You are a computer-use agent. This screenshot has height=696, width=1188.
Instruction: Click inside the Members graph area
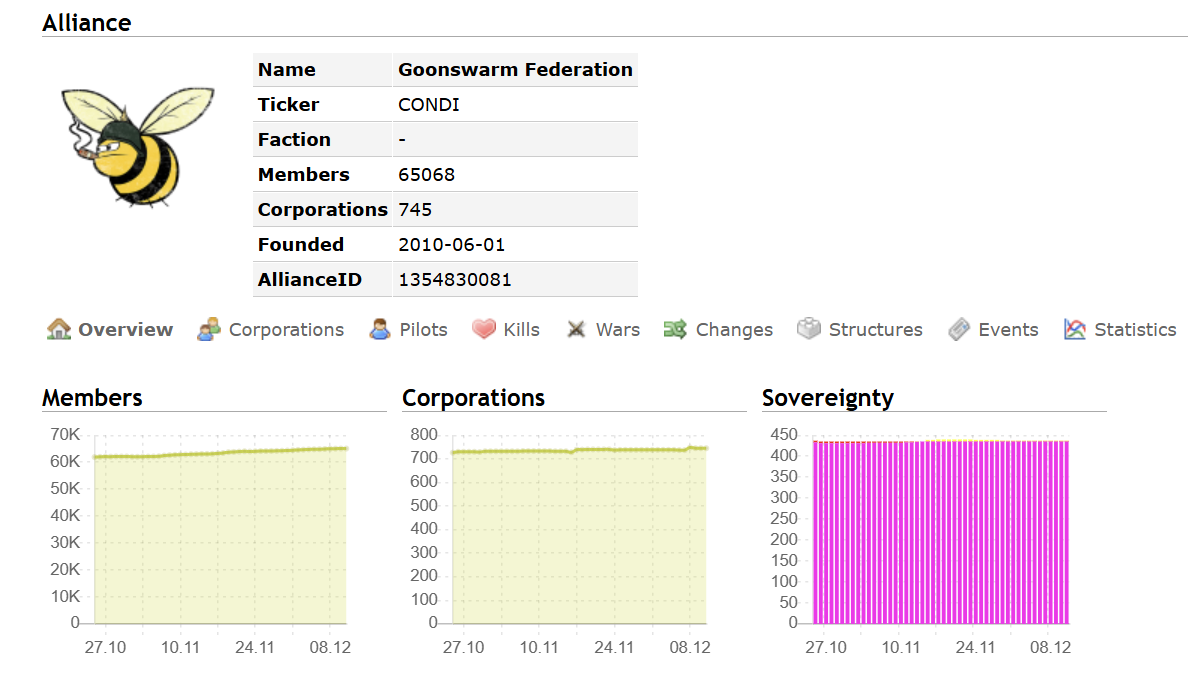220,540
